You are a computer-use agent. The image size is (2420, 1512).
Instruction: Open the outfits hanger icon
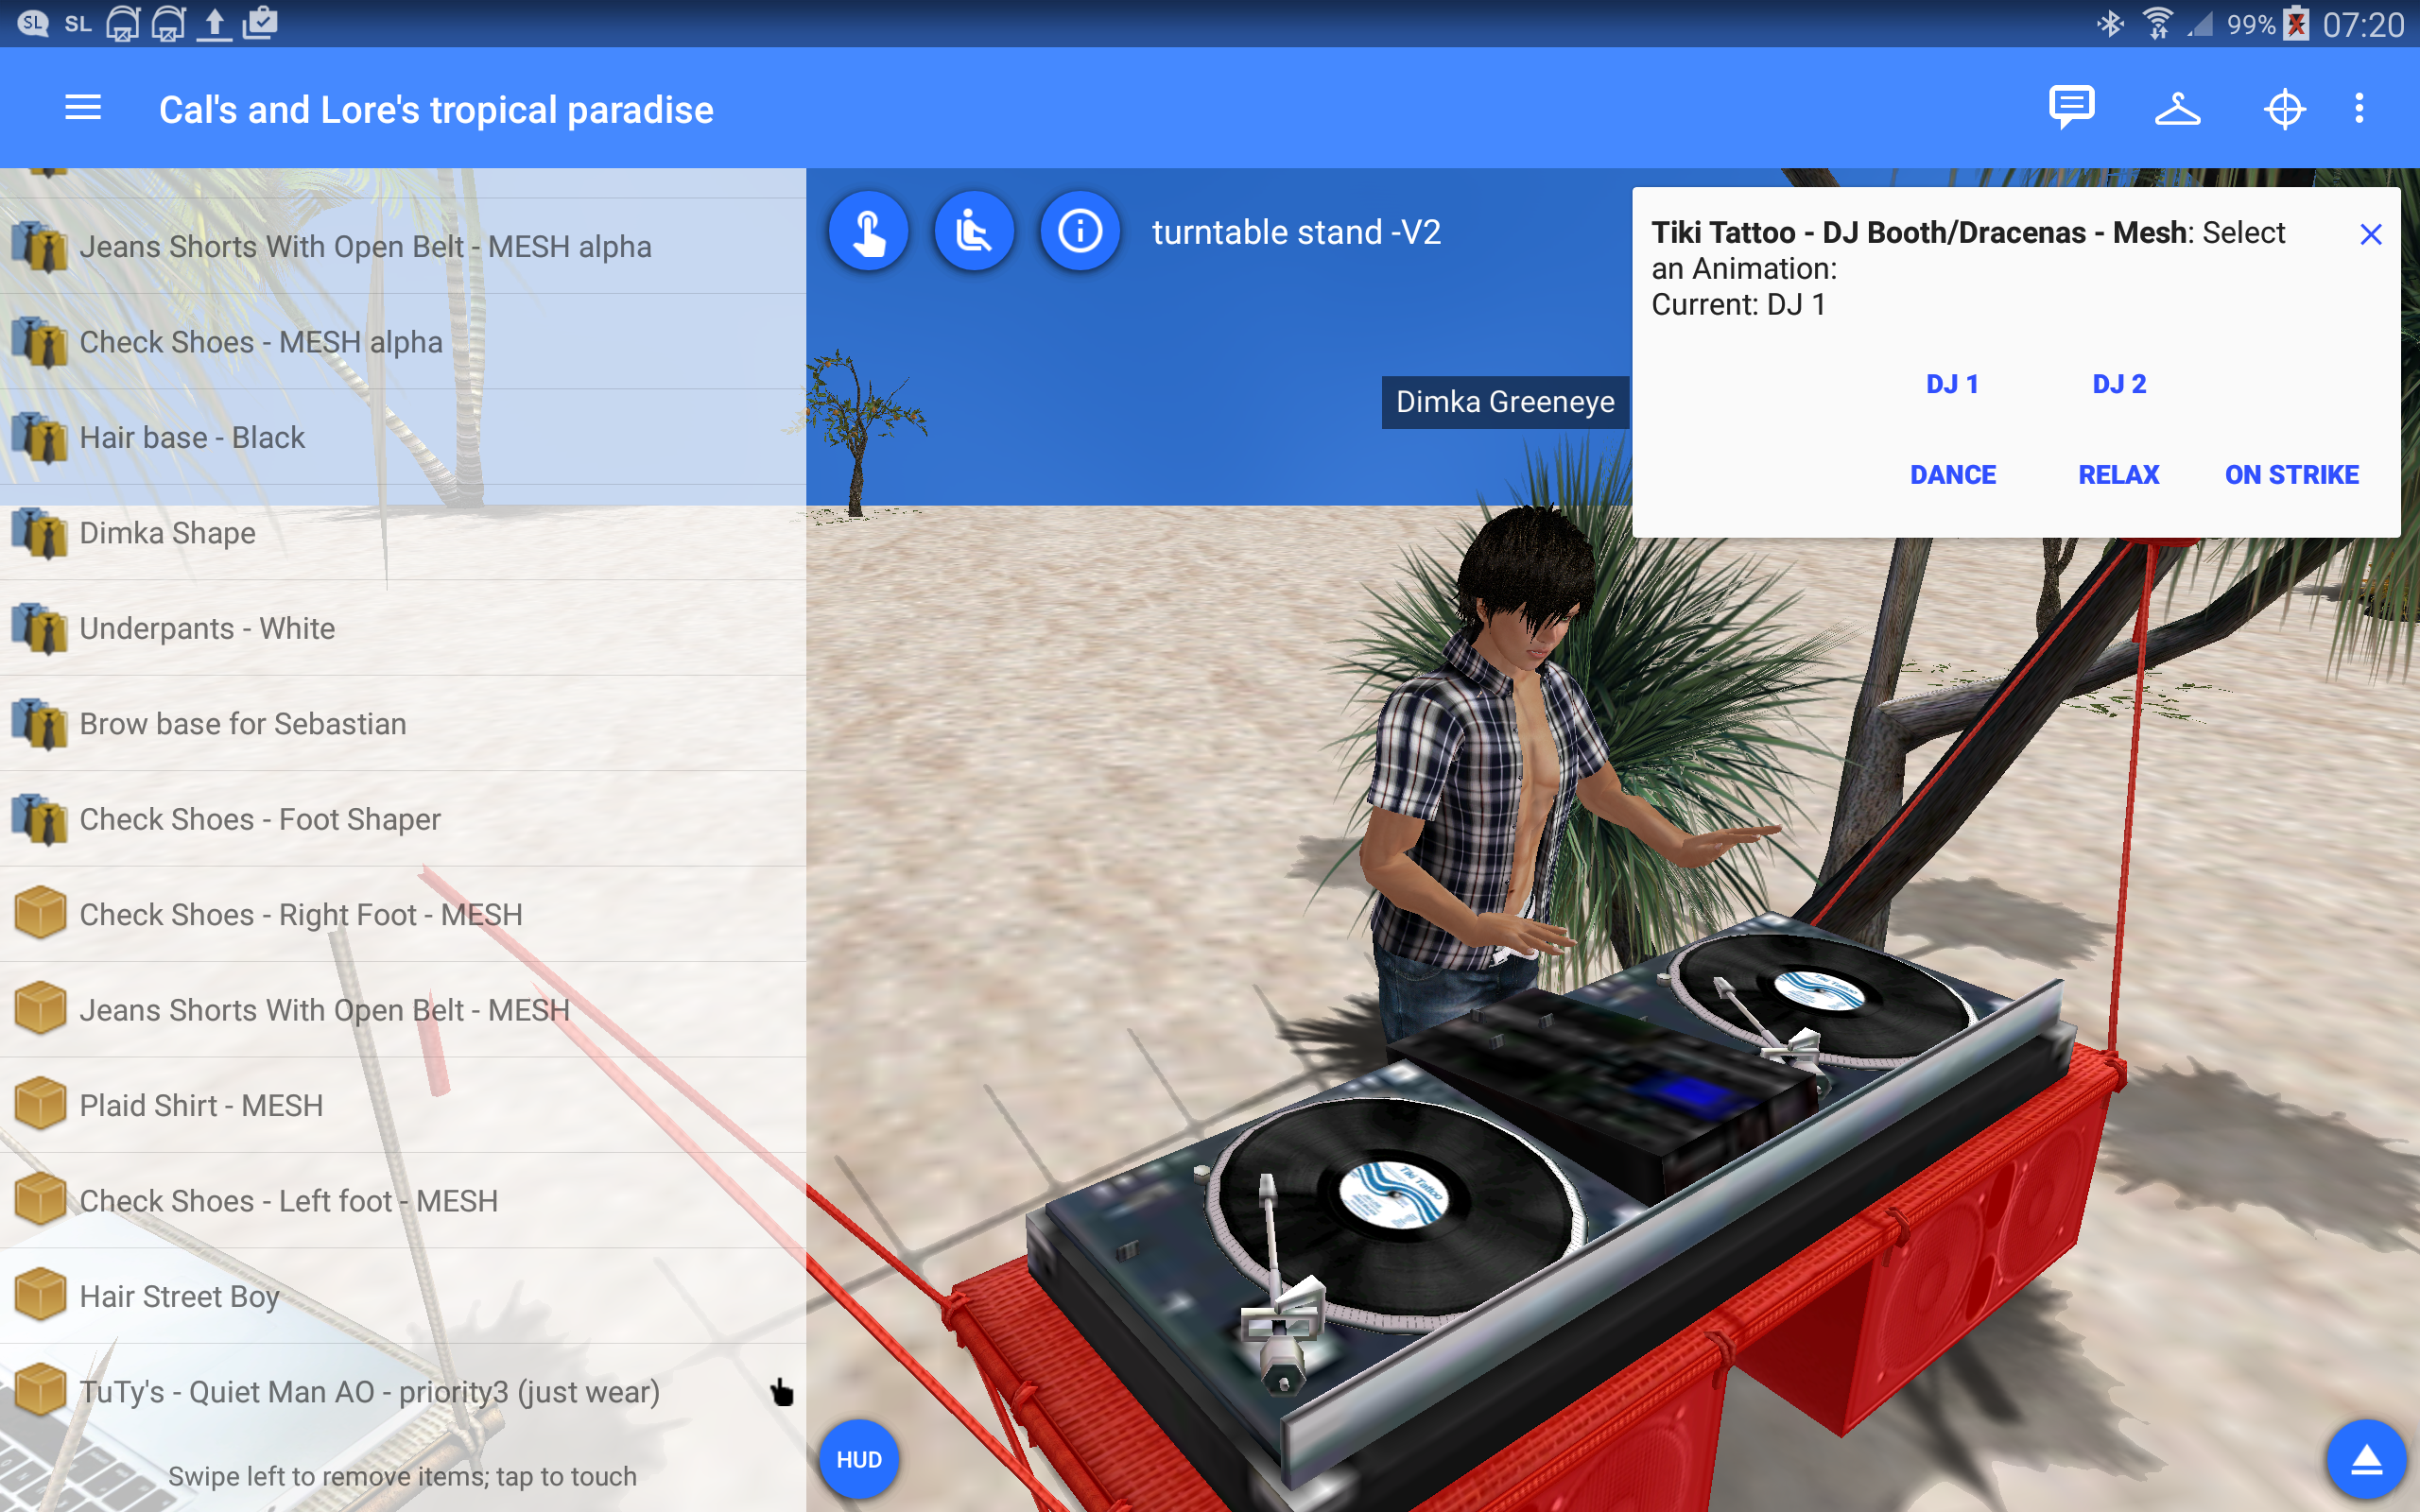[2177, 108]
